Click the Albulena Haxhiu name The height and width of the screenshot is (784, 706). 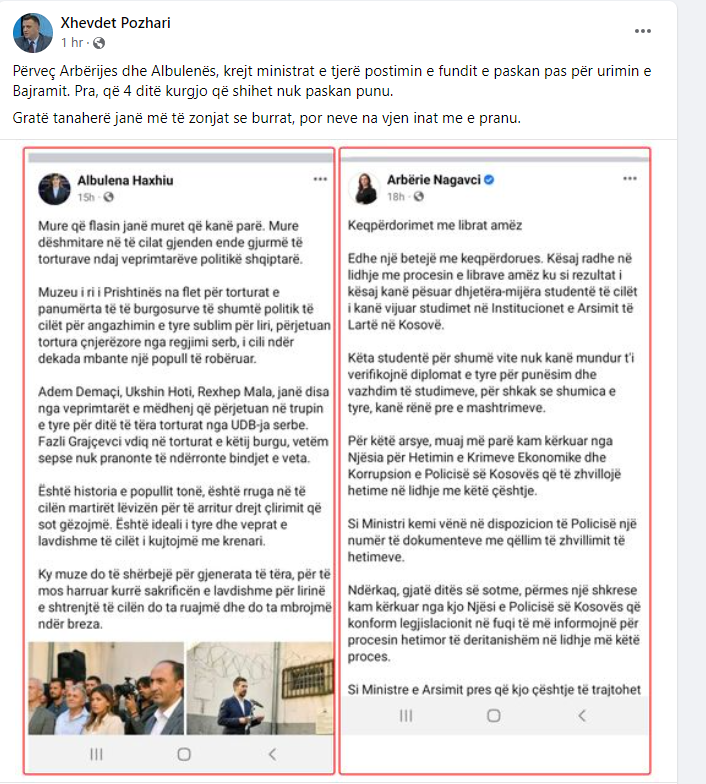(x=126, y=180)
